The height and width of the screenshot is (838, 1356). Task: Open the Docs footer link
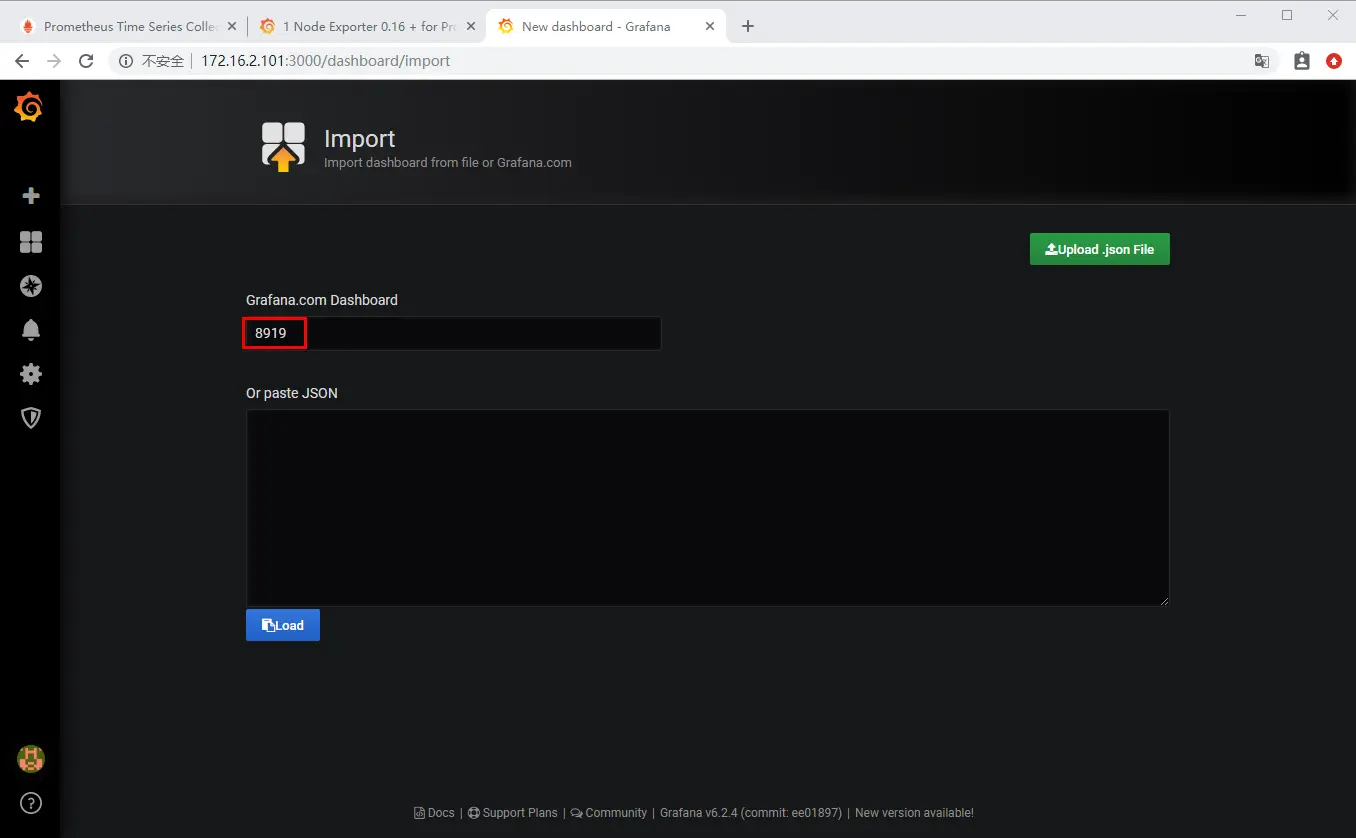tap(434, 813)
